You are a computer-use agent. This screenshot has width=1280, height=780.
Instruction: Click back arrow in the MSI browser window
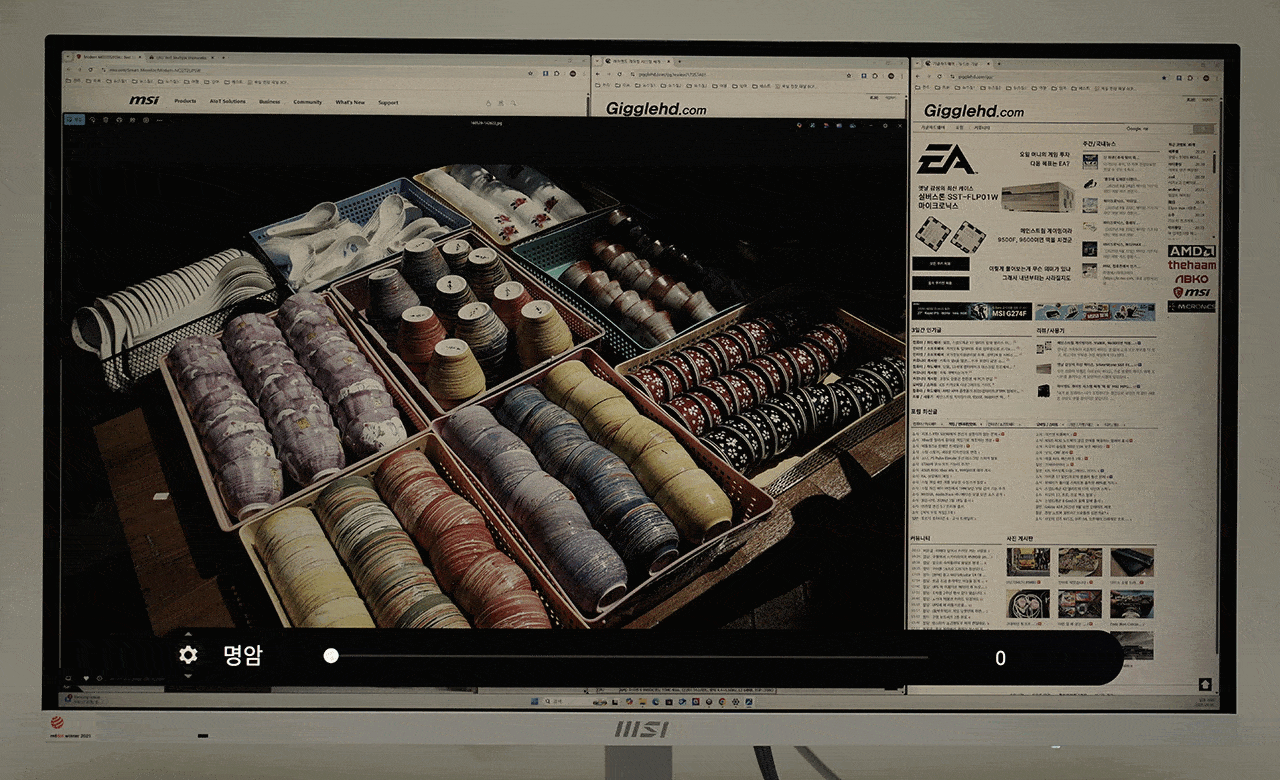tap(69, 71)
